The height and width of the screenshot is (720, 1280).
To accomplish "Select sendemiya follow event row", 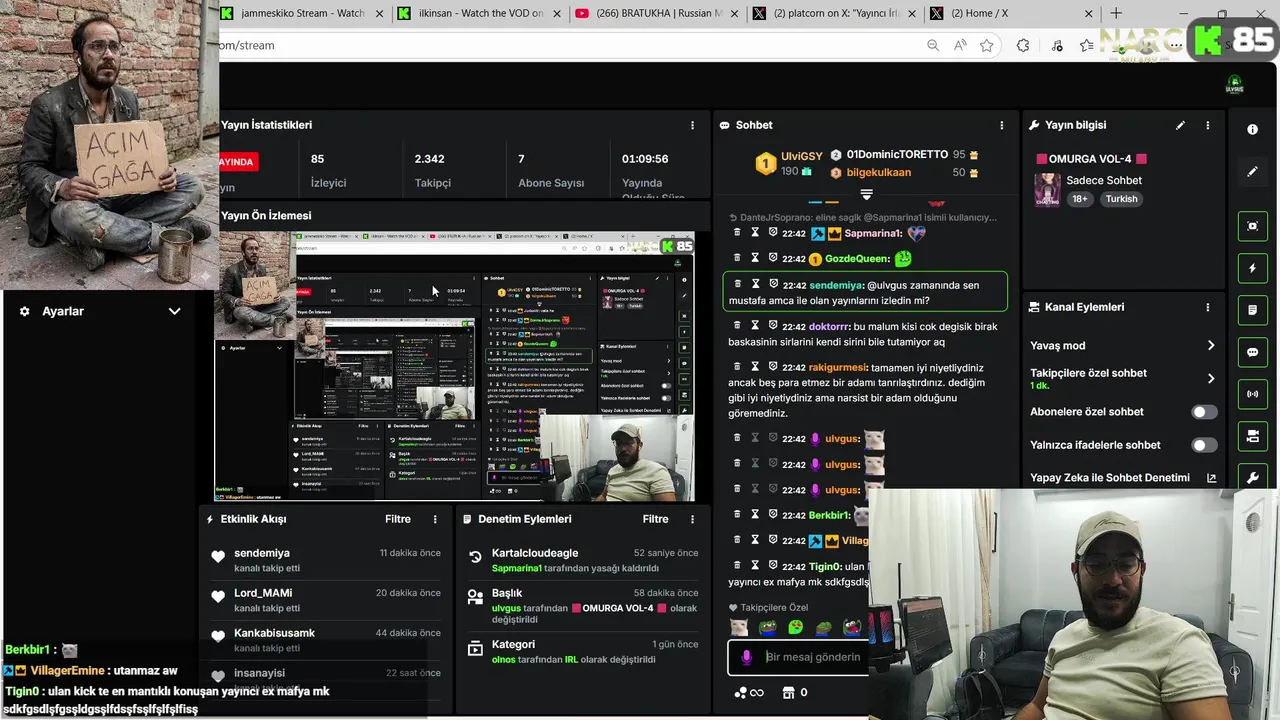I will tap(325, 560).
